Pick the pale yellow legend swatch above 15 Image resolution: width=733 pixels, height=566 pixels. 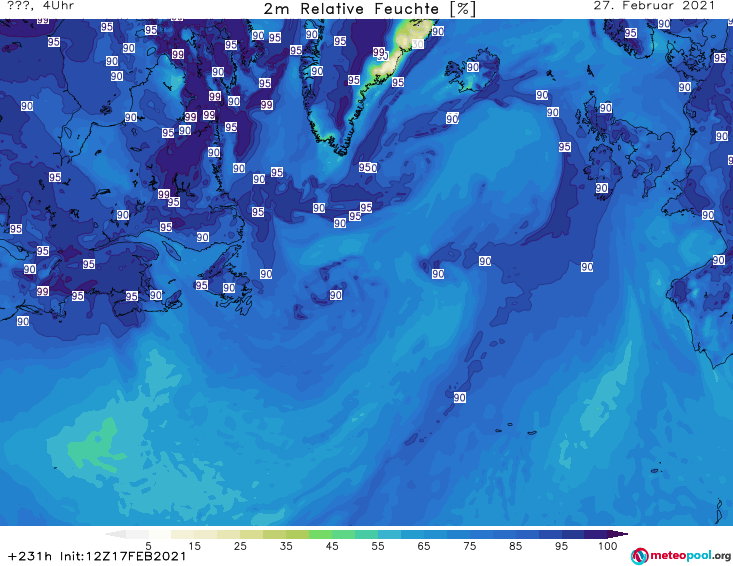click(183, 534)
